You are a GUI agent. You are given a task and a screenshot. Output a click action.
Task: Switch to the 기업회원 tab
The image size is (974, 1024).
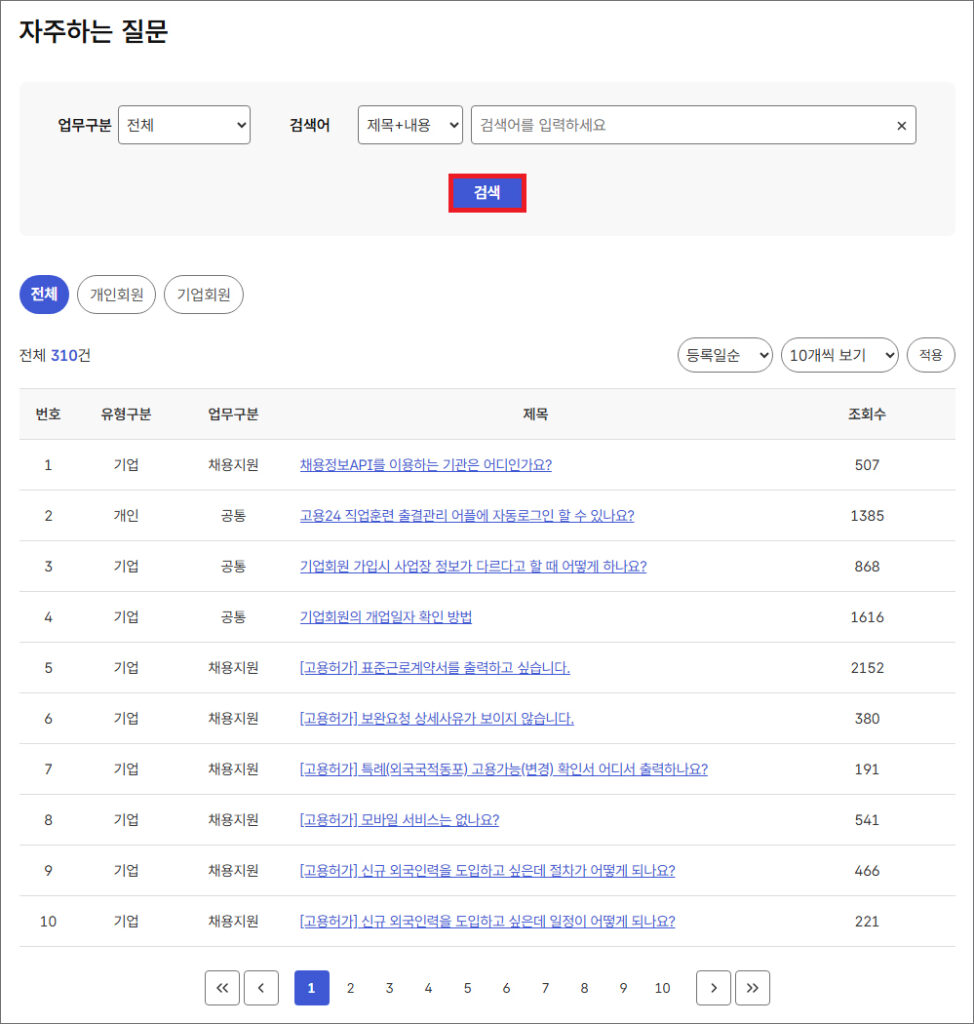coord(203,295)
